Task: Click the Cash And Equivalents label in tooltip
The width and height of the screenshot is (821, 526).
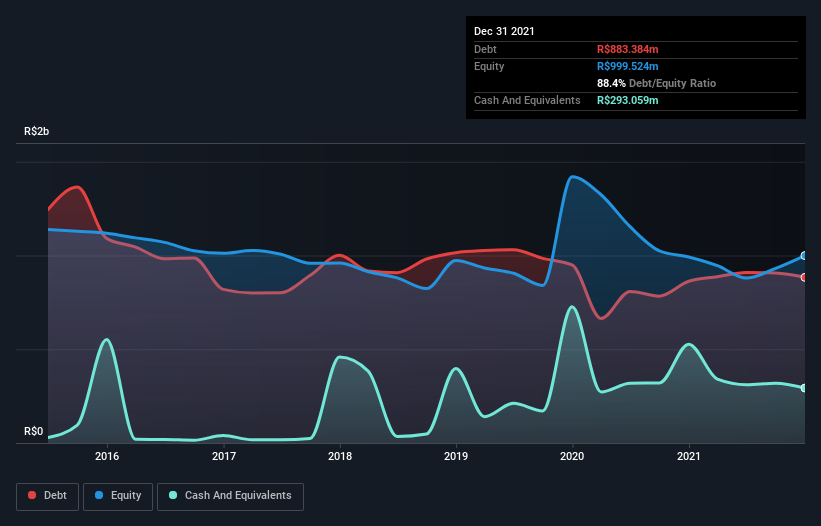Action: pos(527,100)
